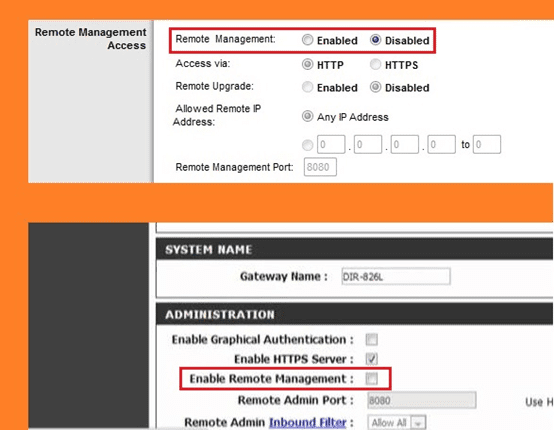Toggle Enable Remote Management checkbox
This screenshot has width=554, height=430.
click(x=371, y=379)
